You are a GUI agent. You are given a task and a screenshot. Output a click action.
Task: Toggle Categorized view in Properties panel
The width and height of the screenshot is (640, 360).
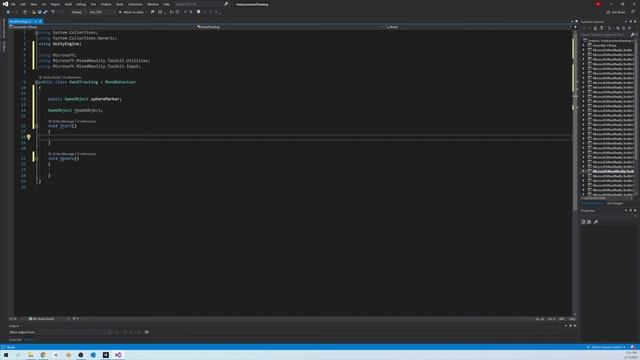[583, 222]
